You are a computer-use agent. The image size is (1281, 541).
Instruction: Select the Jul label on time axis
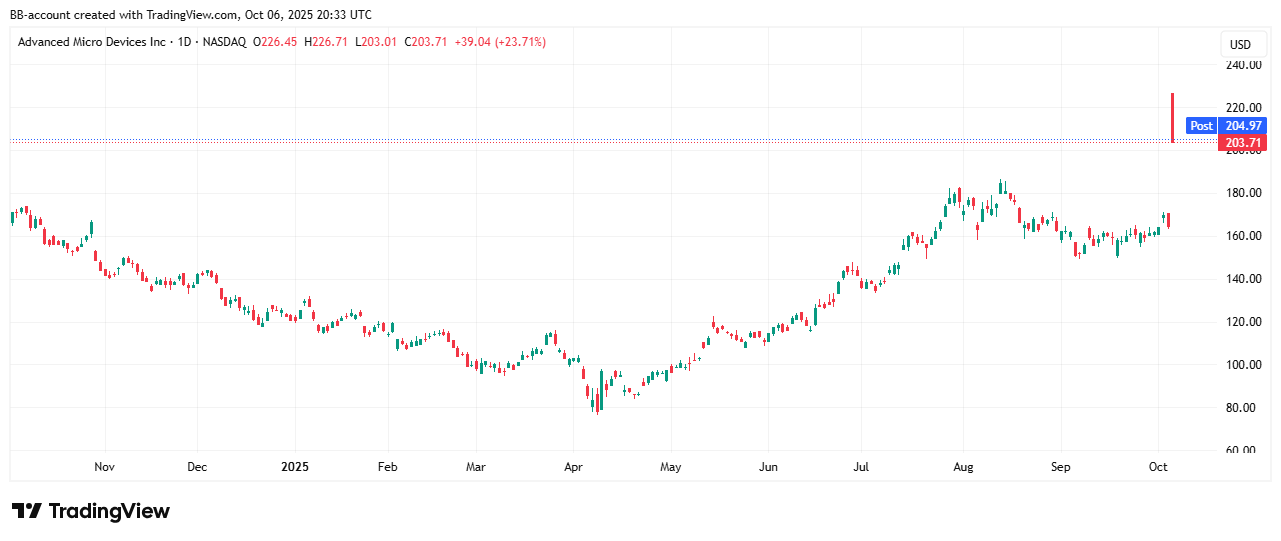tap(861, 467)
